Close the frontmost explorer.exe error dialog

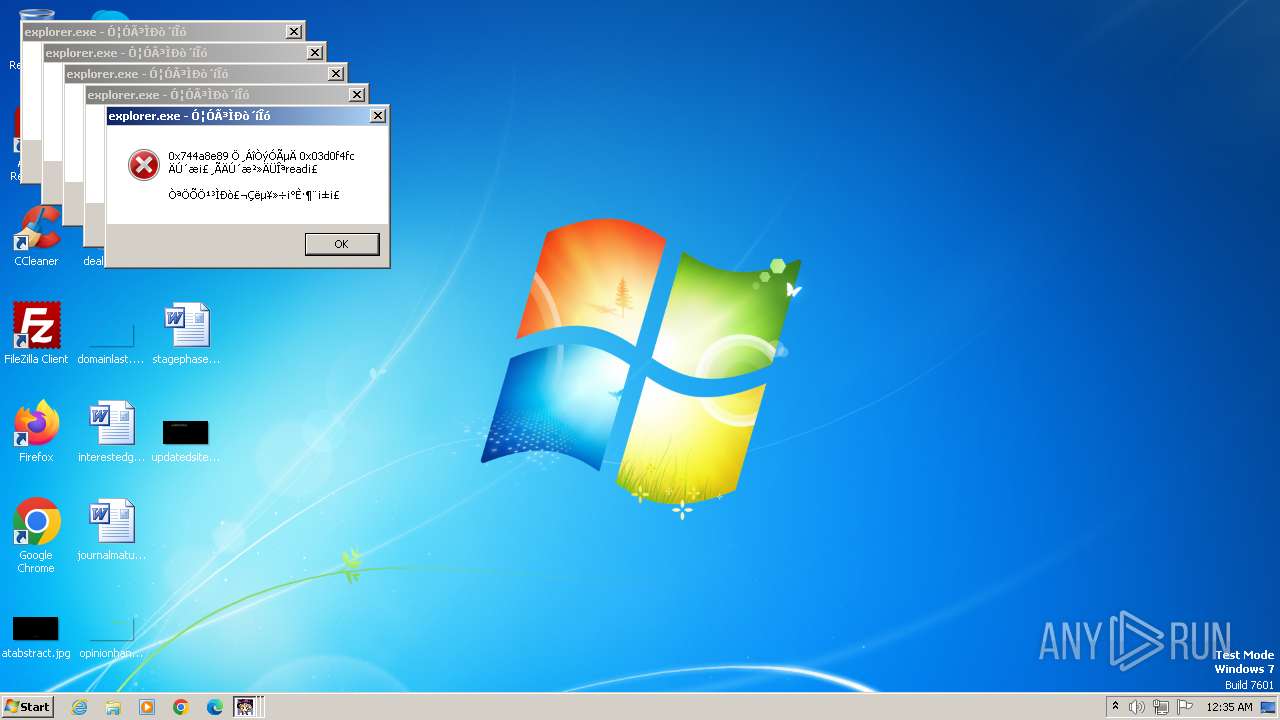click(377, 116)
